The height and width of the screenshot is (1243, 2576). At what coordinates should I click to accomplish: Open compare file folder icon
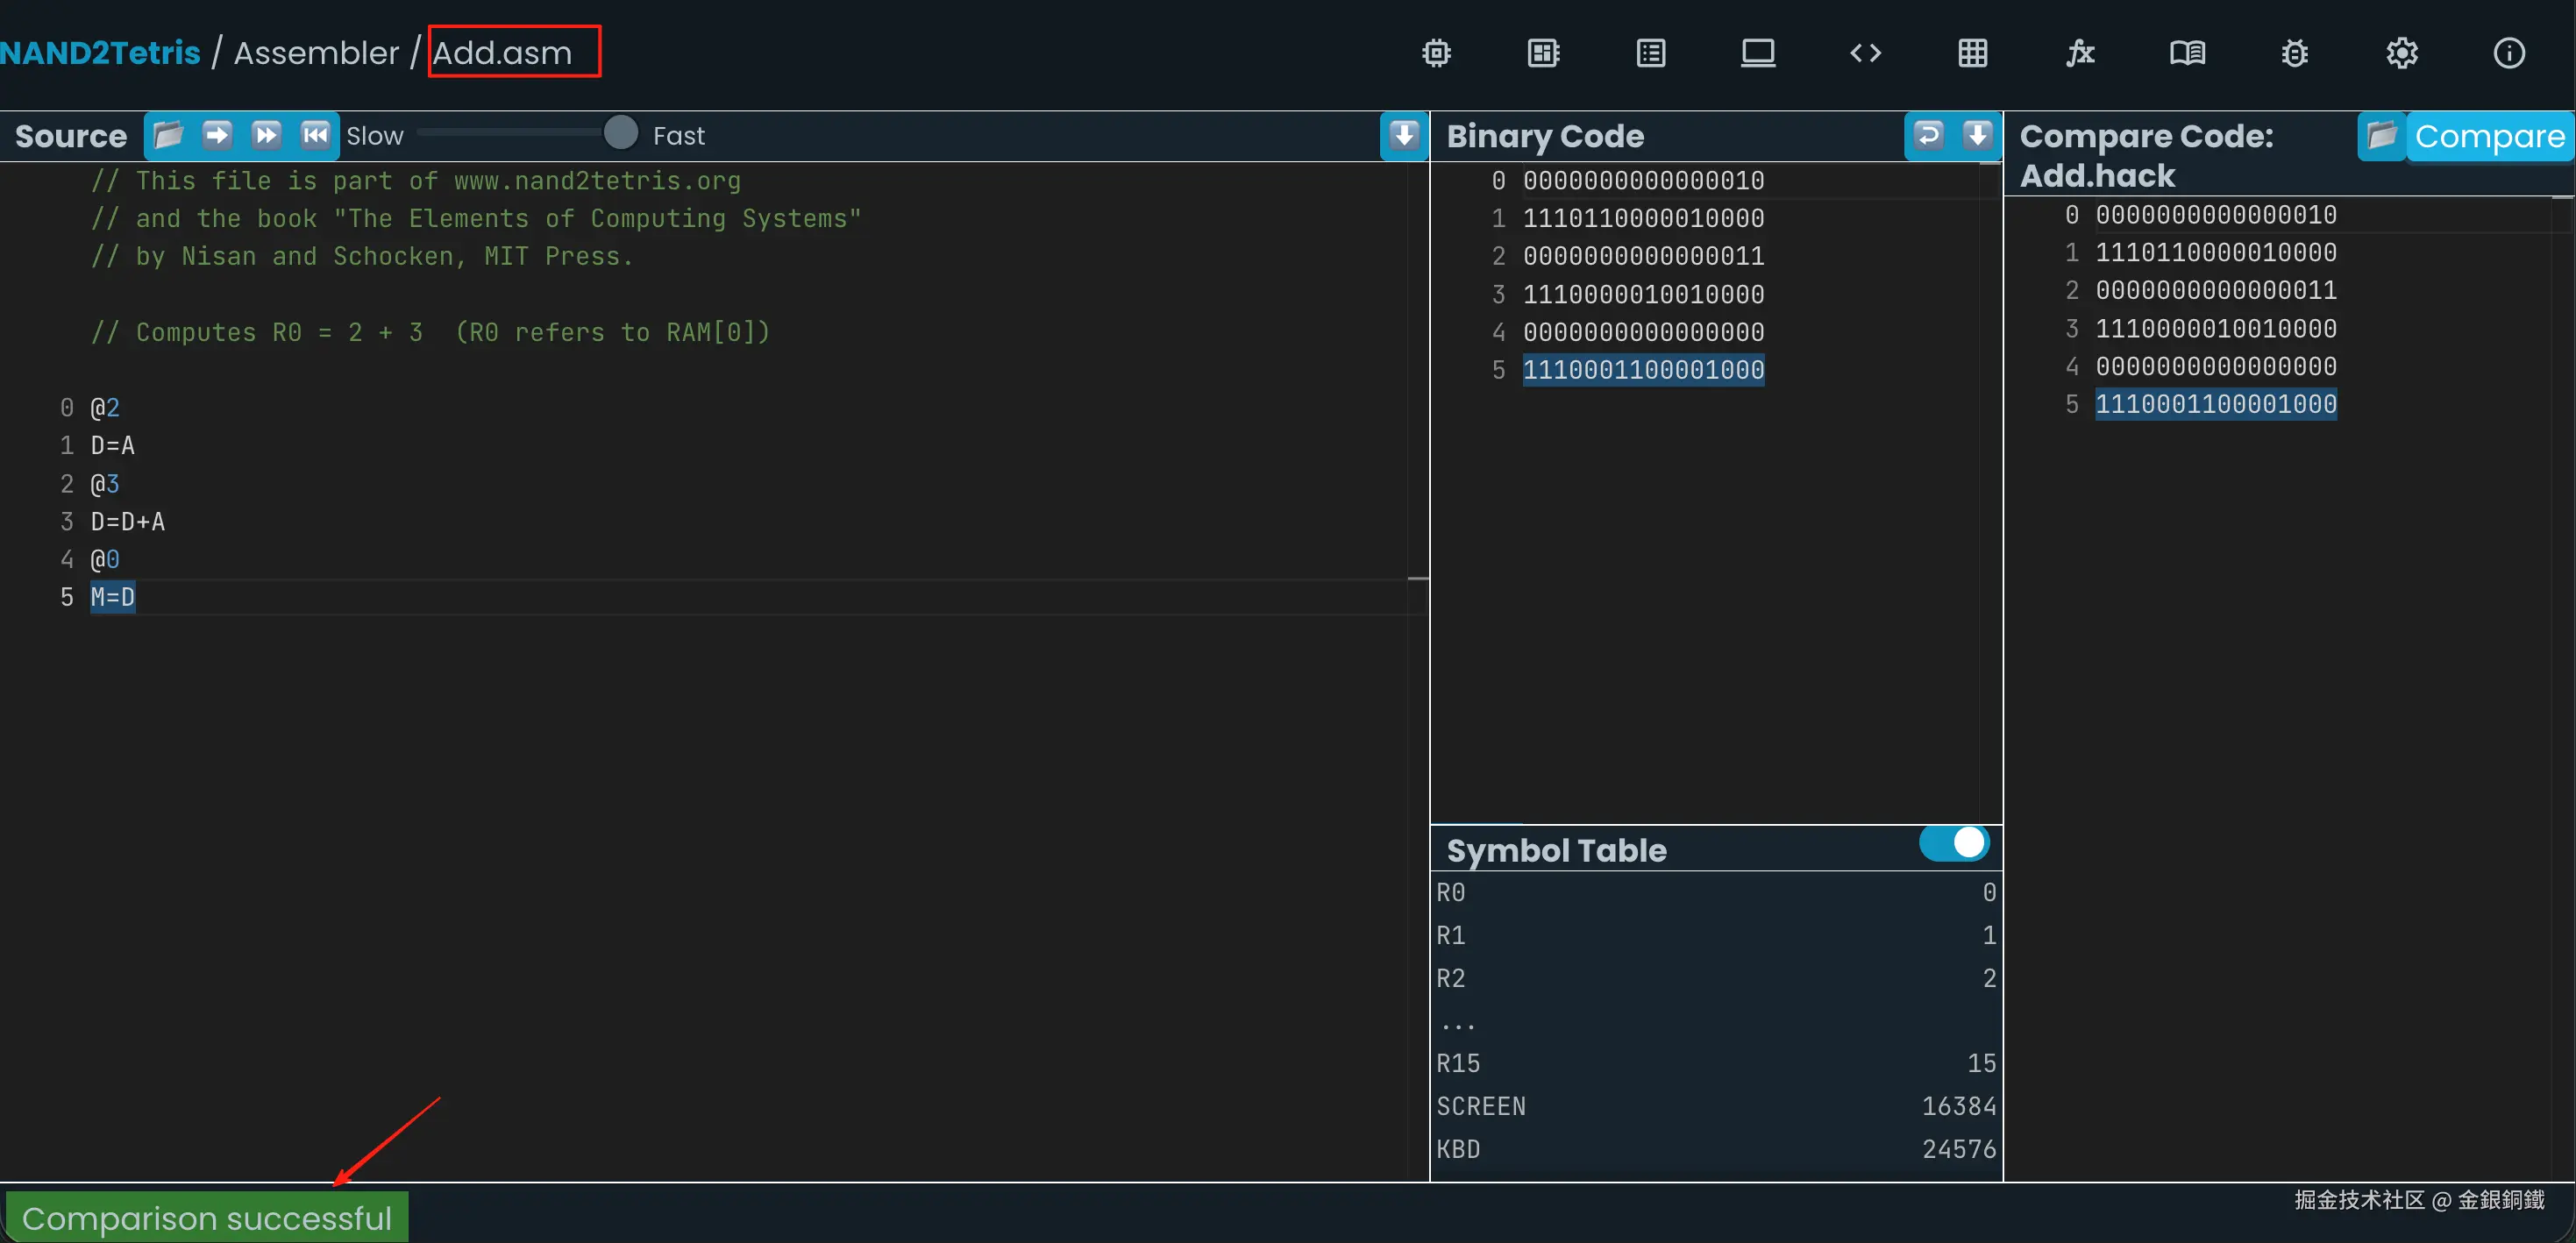[2382, 135]
